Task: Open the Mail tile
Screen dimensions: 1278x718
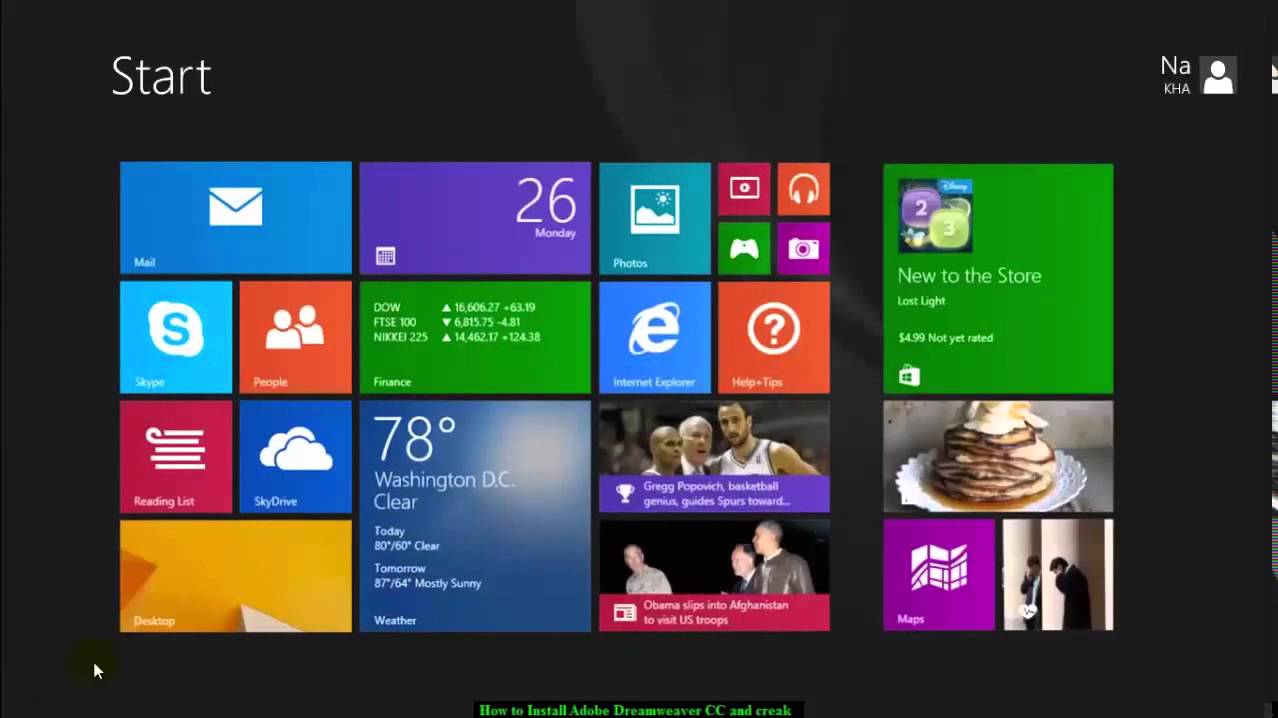Action: (x=236, y=217)
